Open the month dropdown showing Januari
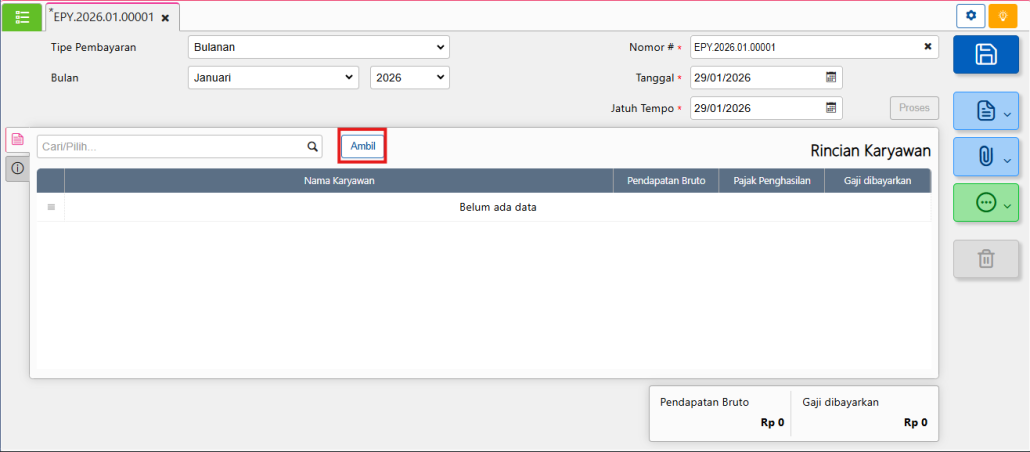The height and width of the screenshot is (452, 1030). pos(272,77)
